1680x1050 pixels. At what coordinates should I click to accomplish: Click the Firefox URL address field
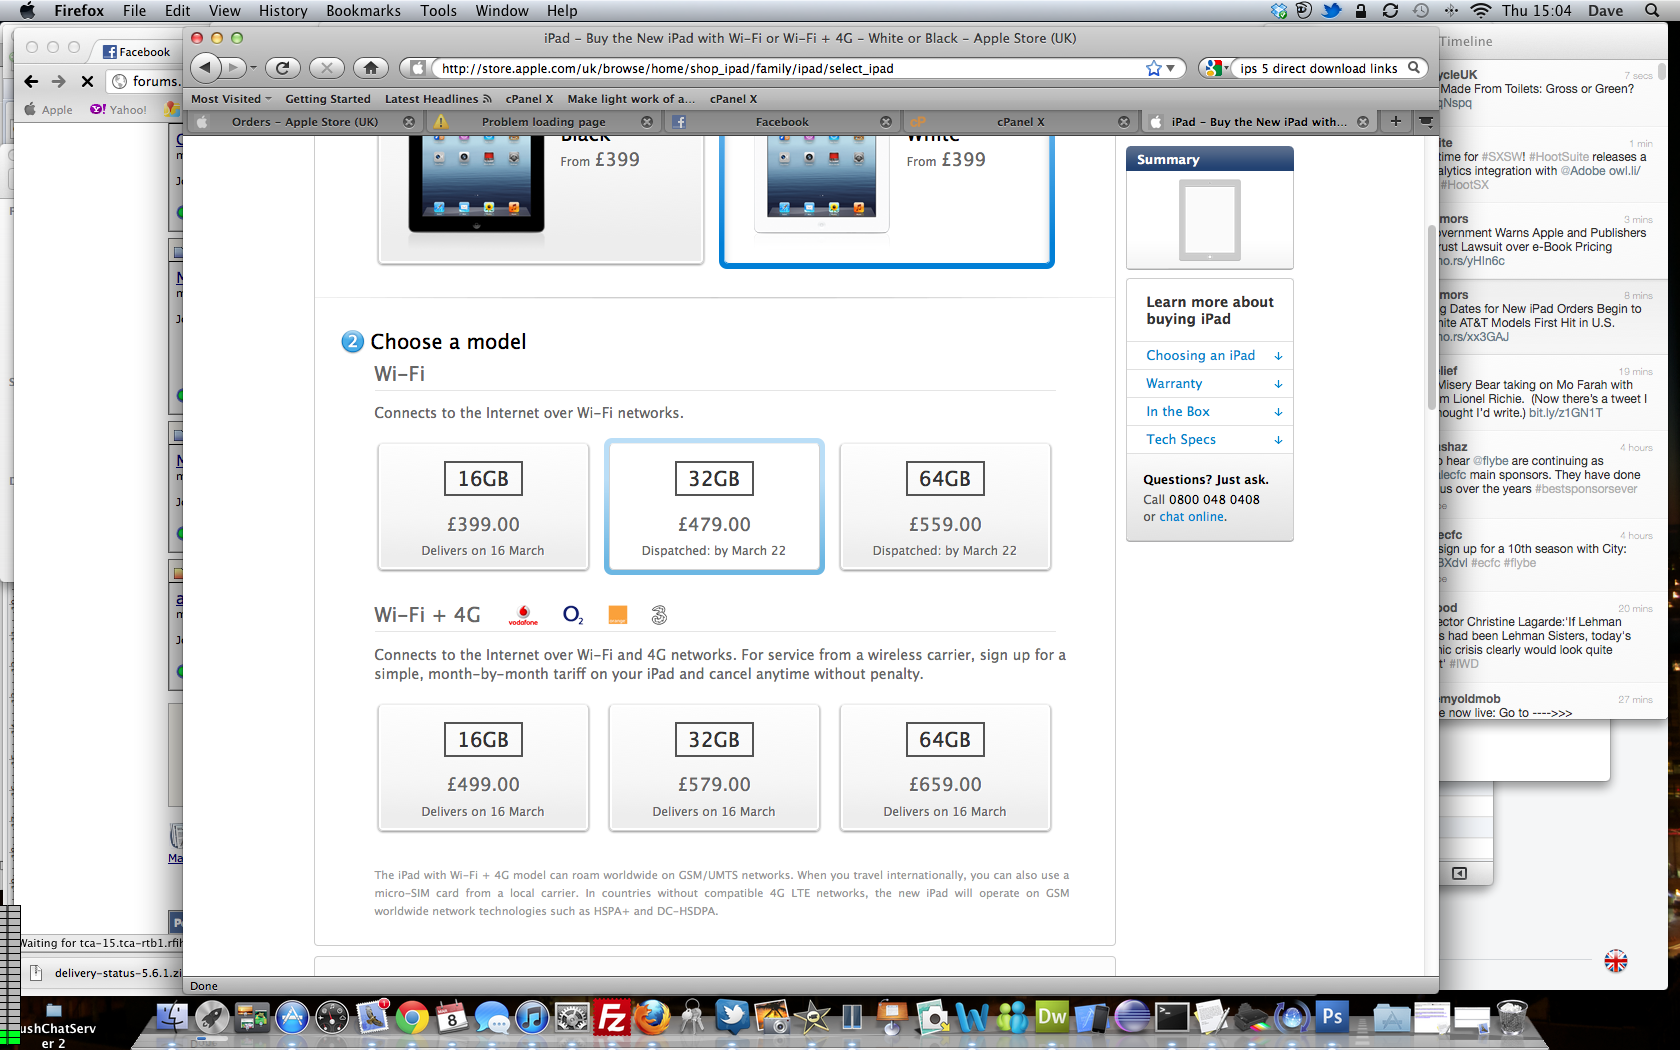coord(790,68)
